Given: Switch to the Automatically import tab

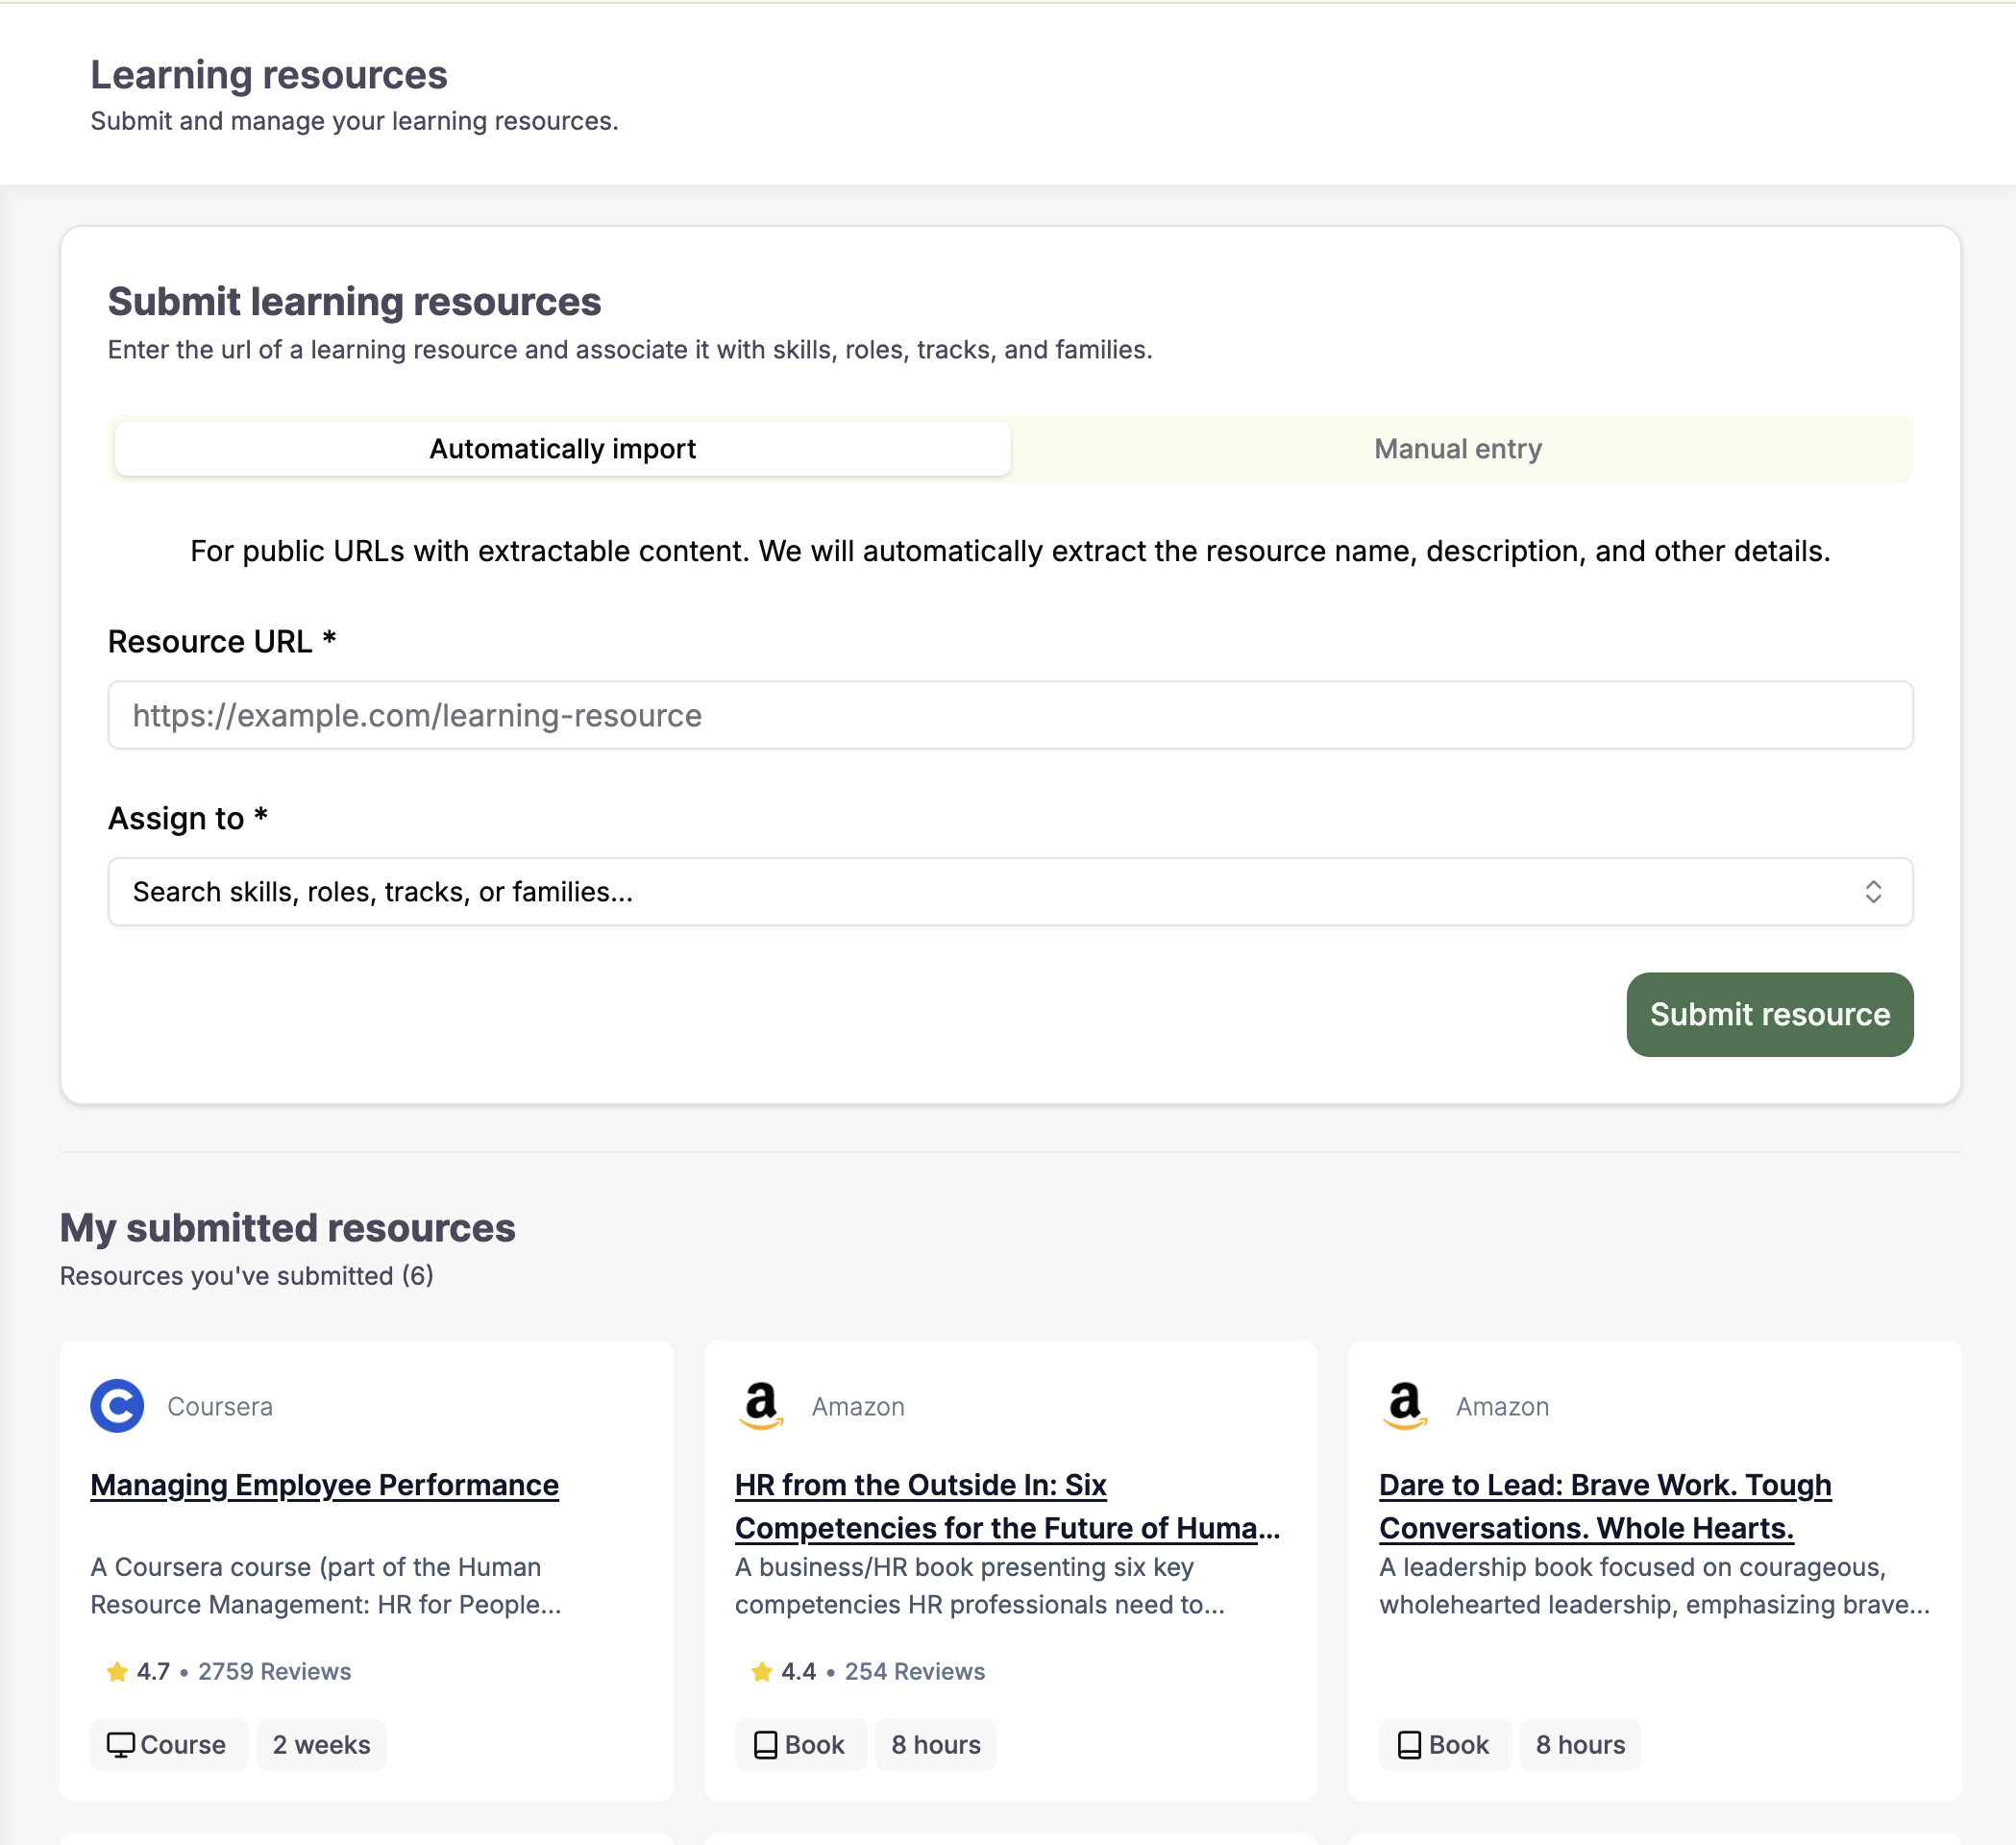Looking at the screenshot, I should (562, 449).
